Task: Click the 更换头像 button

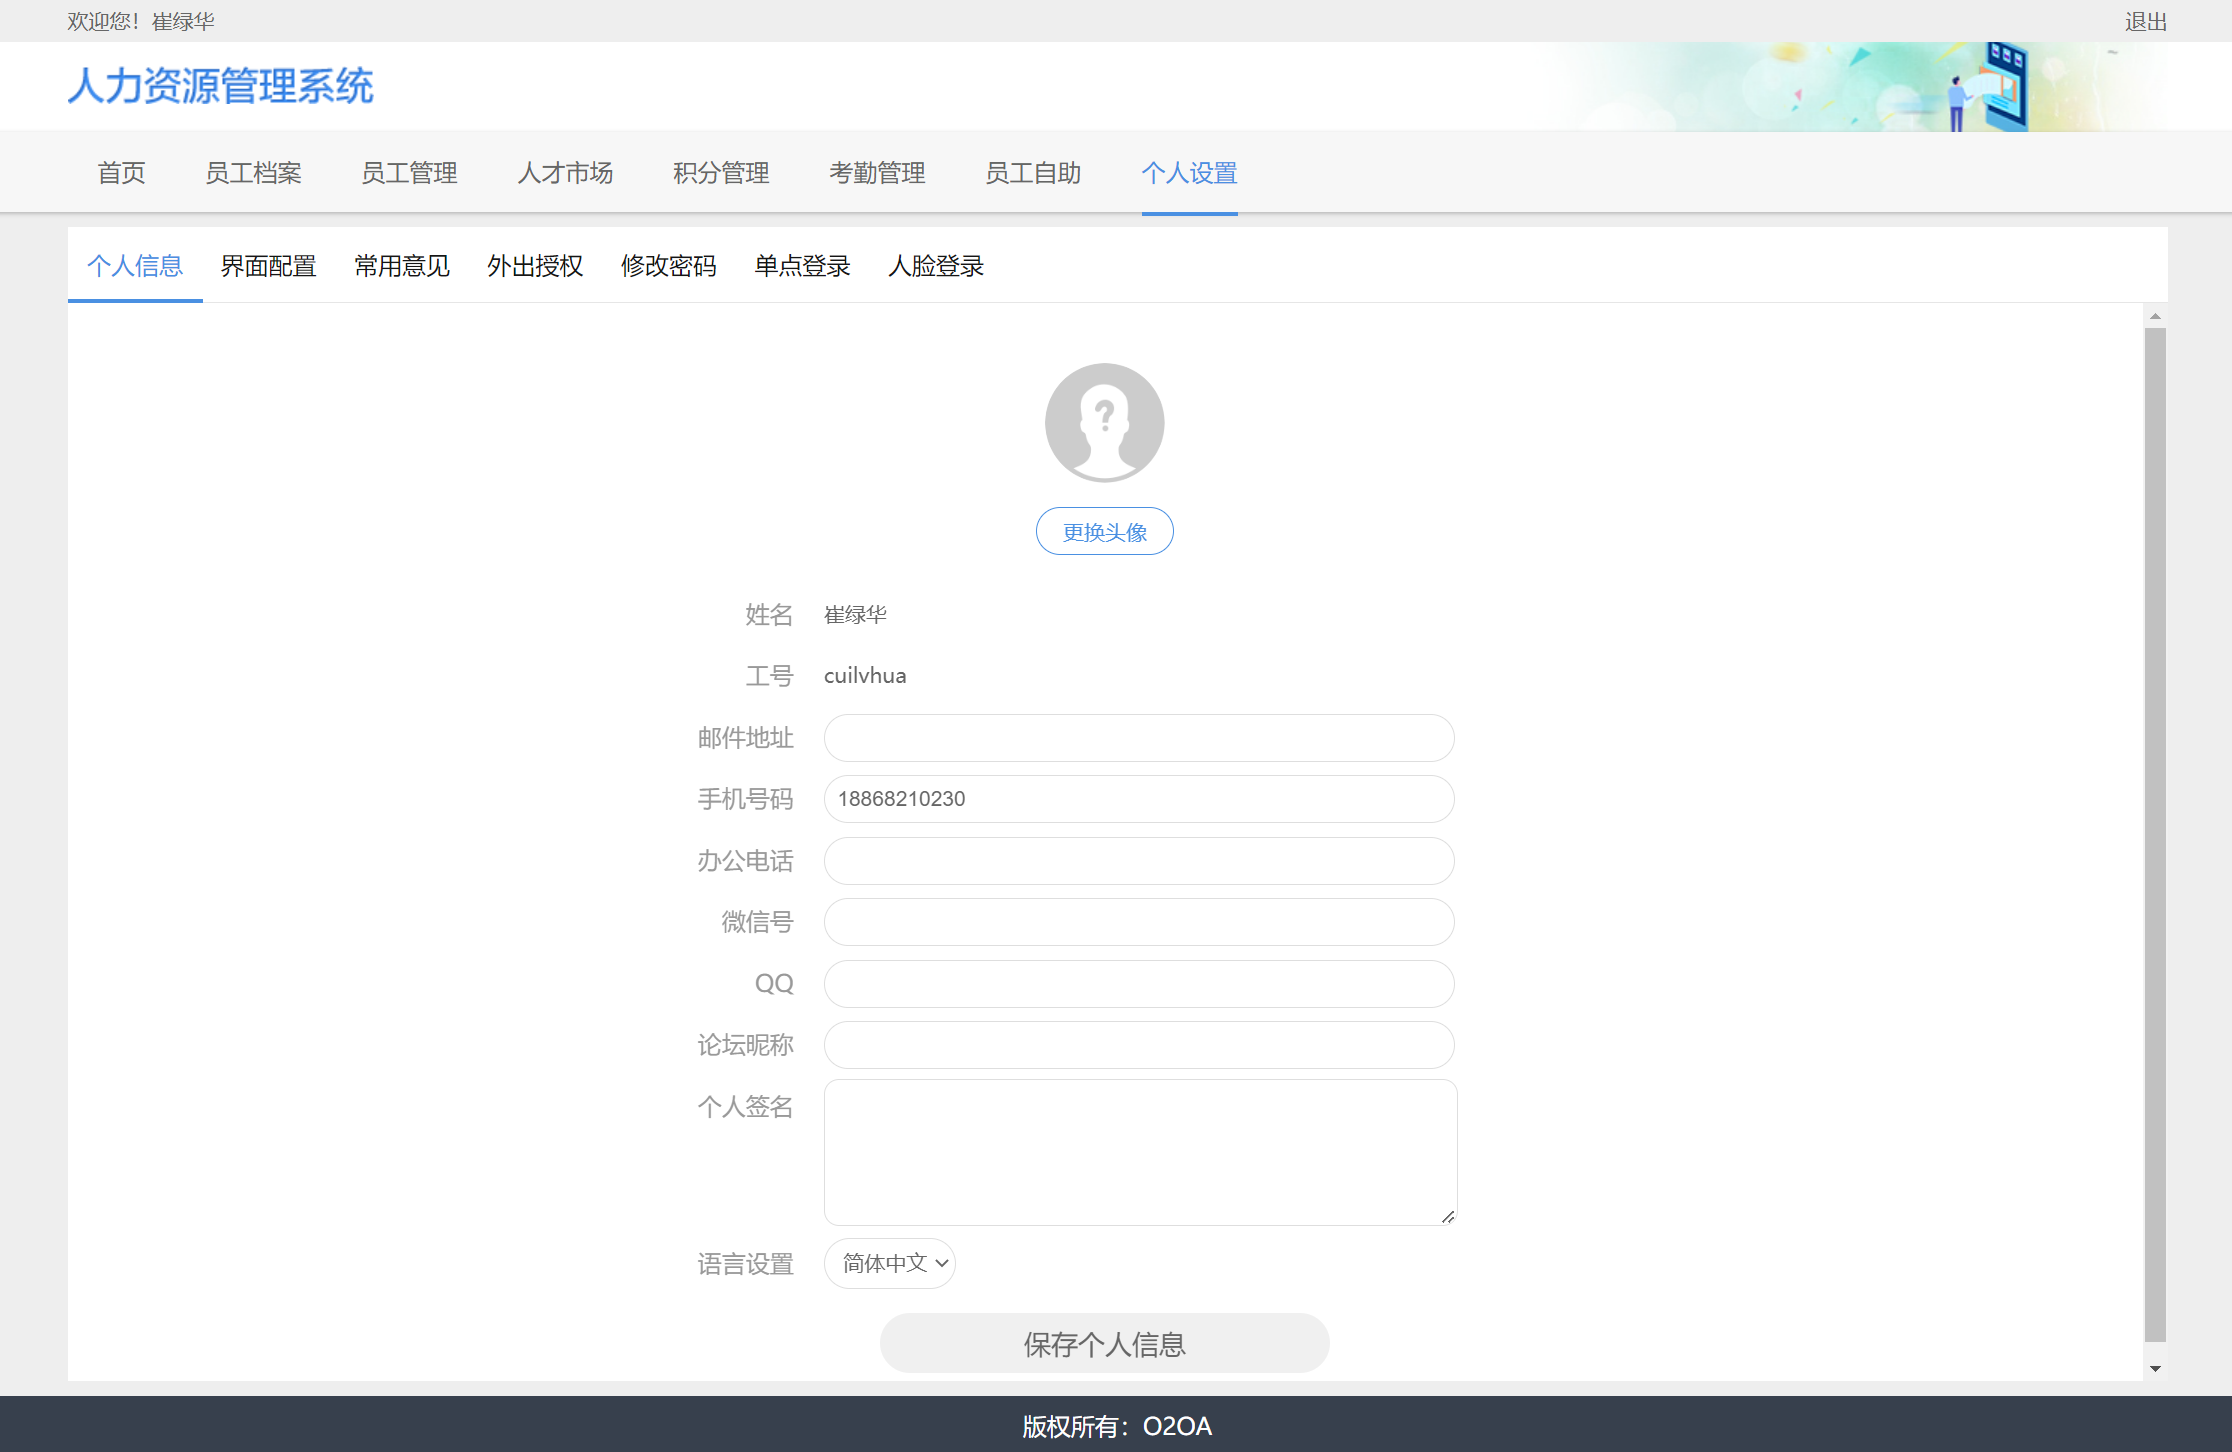Action: click(1104, 532)
